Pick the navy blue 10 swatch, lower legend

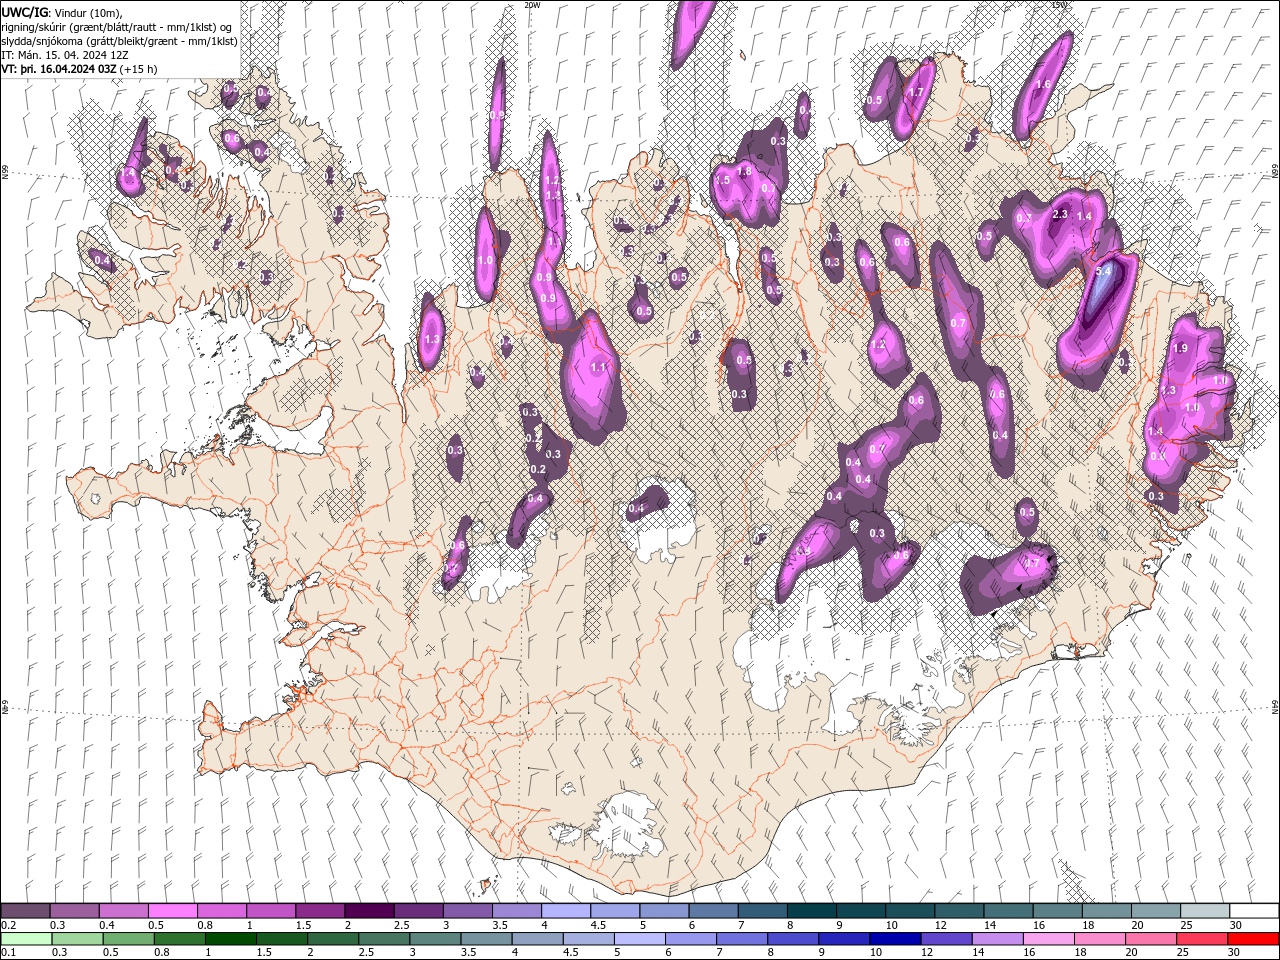pos(895,939)
